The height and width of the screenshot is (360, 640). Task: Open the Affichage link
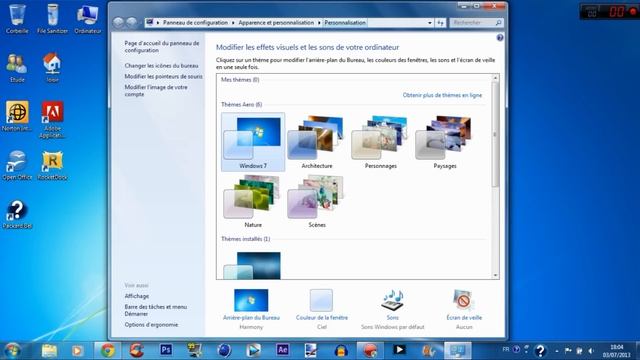(137, 296)
